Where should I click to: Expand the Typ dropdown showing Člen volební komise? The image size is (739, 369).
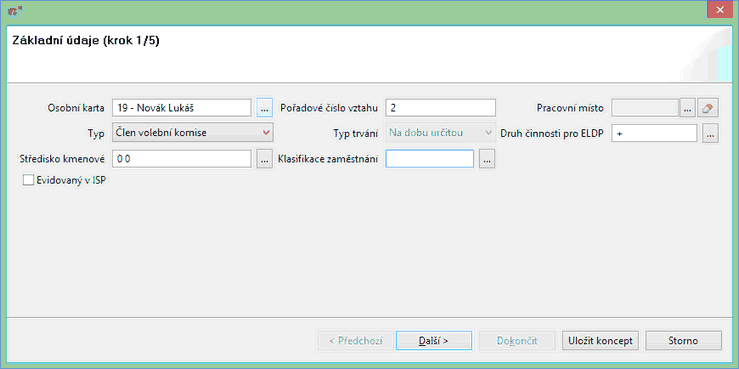193,133
